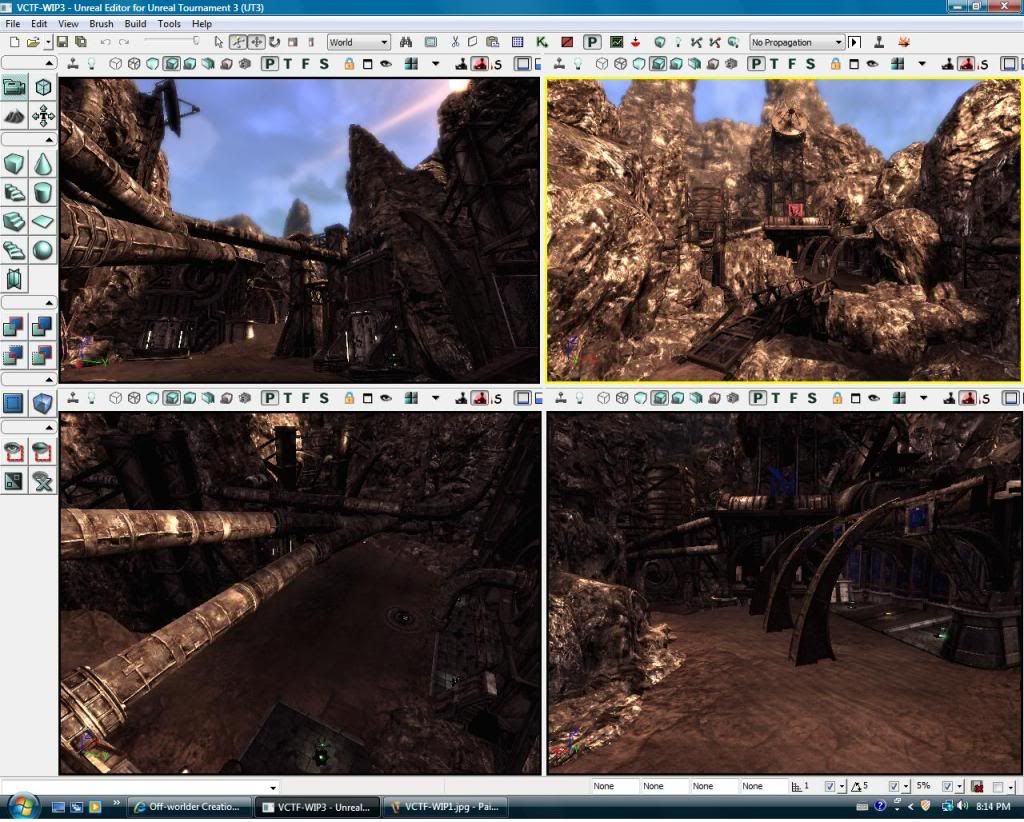Screen dimensions: 1024x822
Task: Switch top-left viewport to Side S view
Action: tap(324, 64)
